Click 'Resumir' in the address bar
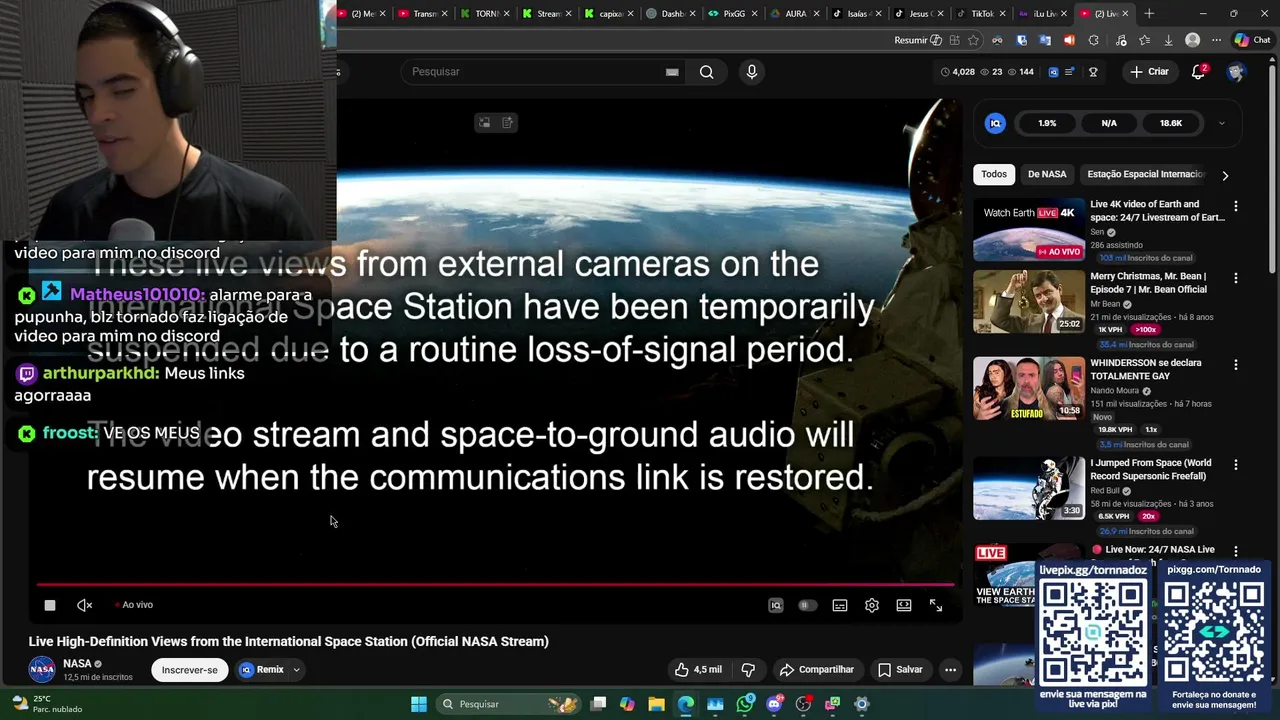 [x=918, y=40]
